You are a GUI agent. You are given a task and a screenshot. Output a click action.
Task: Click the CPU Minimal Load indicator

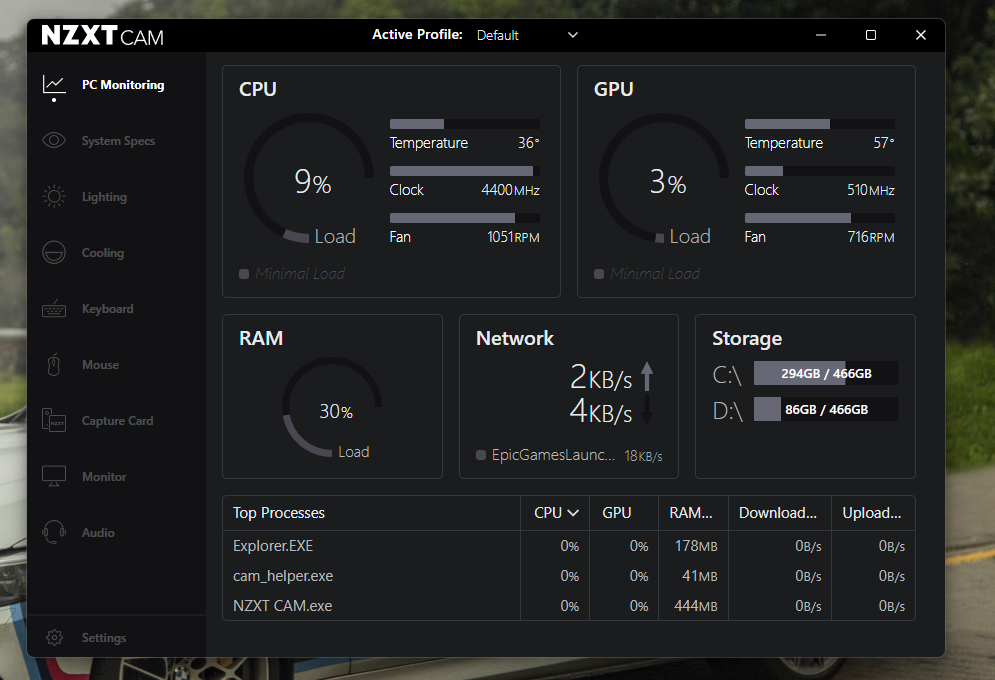point(292,273)
